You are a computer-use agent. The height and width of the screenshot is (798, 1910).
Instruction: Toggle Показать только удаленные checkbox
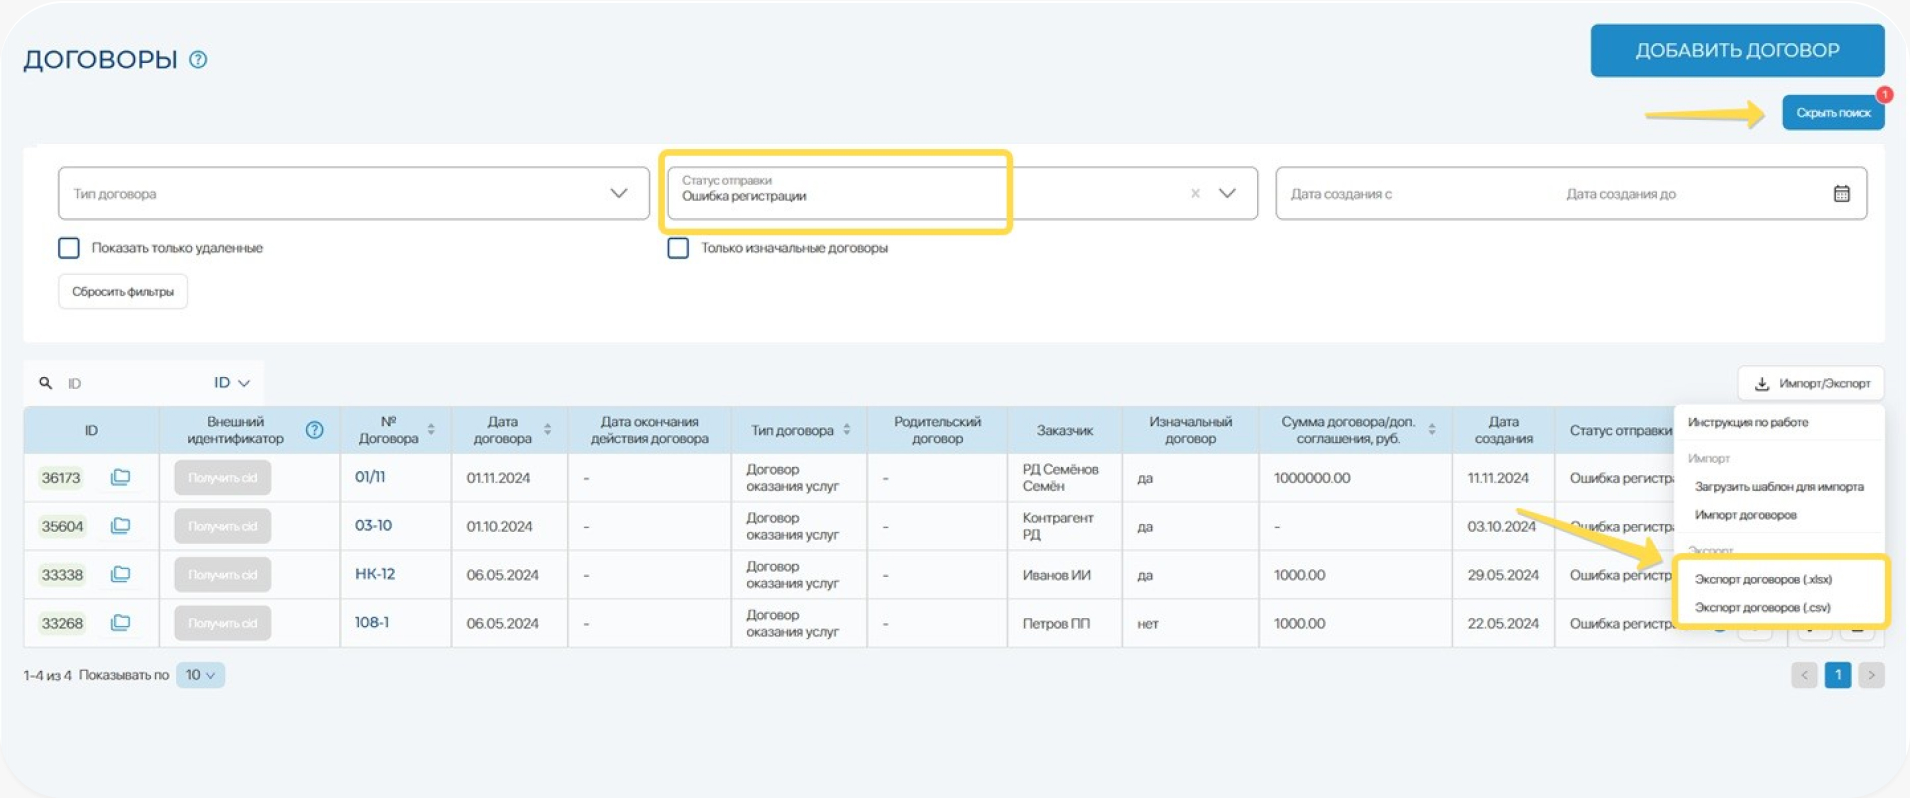[69, 248]
